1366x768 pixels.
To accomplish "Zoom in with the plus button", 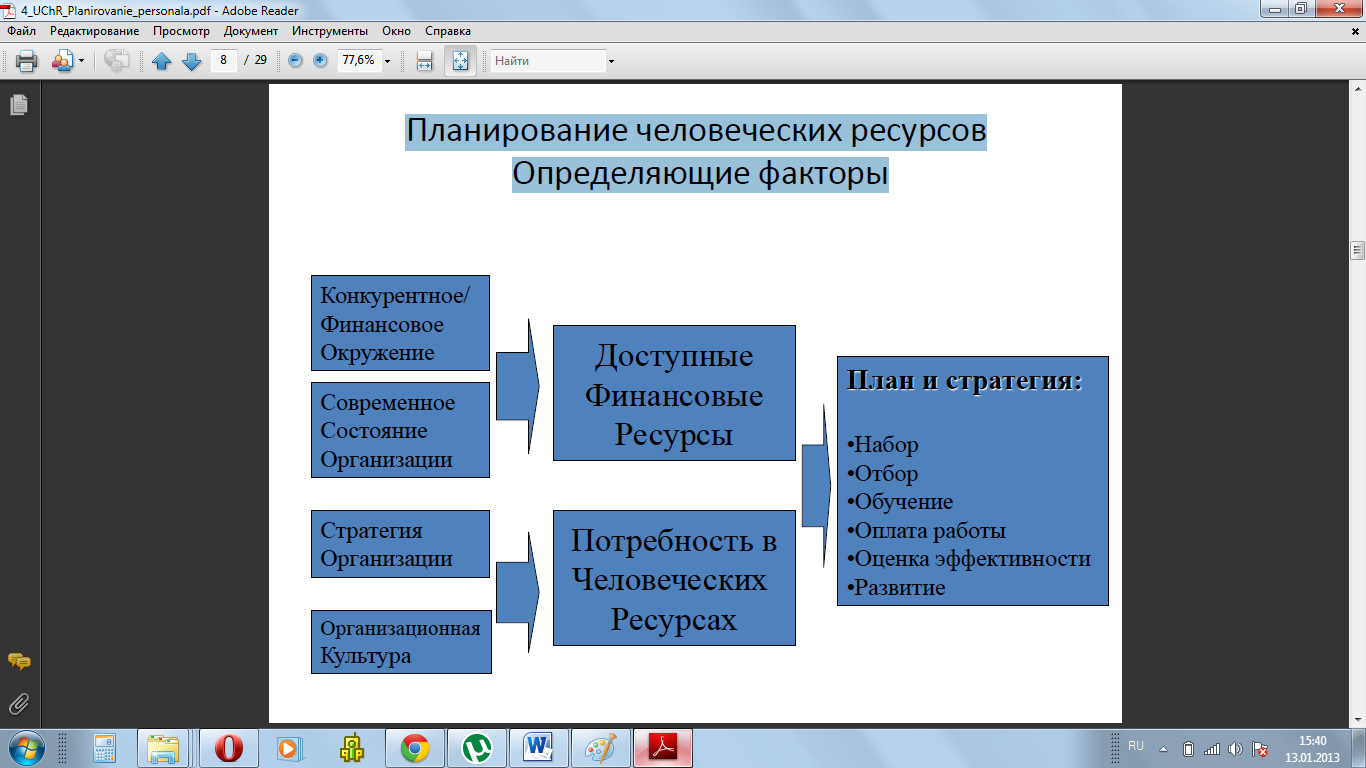I will [x=320, y=61].
